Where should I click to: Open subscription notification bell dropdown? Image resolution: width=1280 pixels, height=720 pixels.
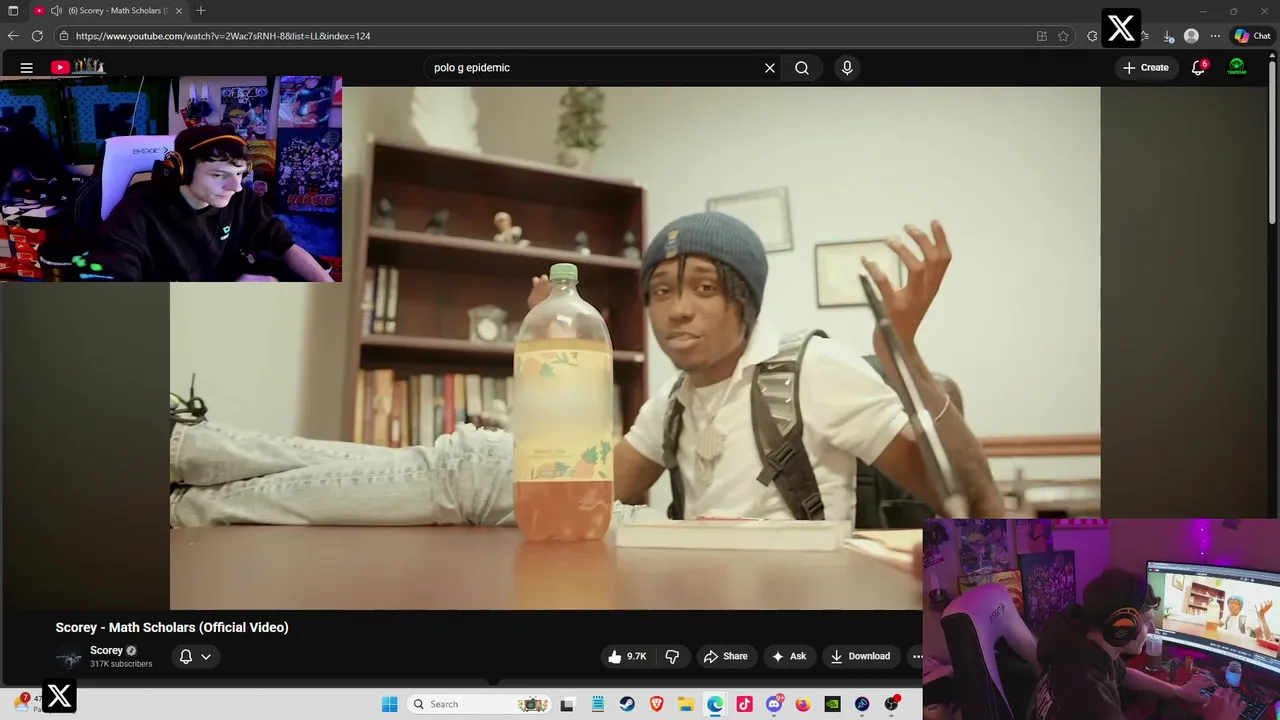(195, 657)
